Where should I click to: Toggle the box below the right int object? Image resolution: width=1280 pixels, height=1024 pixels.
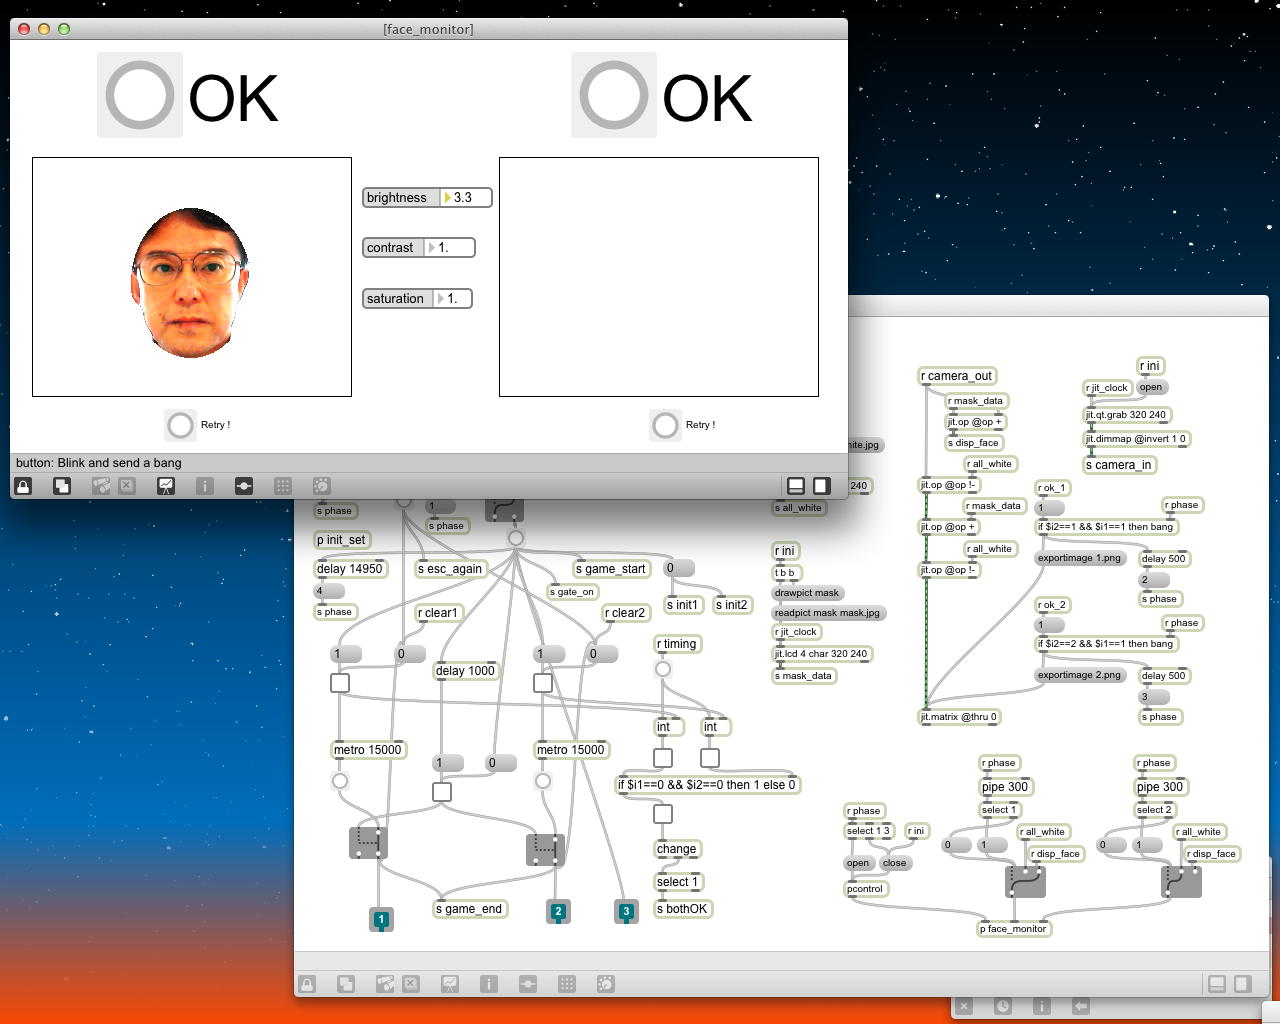(x=710, y=758)
